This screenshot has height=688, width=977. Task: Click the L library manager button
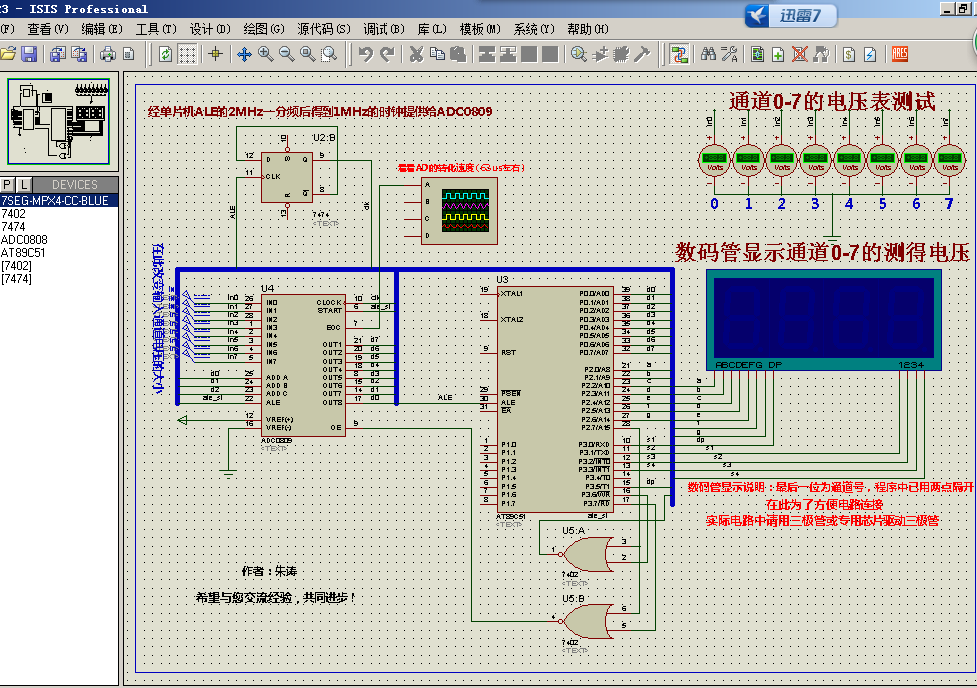(24, 184)
